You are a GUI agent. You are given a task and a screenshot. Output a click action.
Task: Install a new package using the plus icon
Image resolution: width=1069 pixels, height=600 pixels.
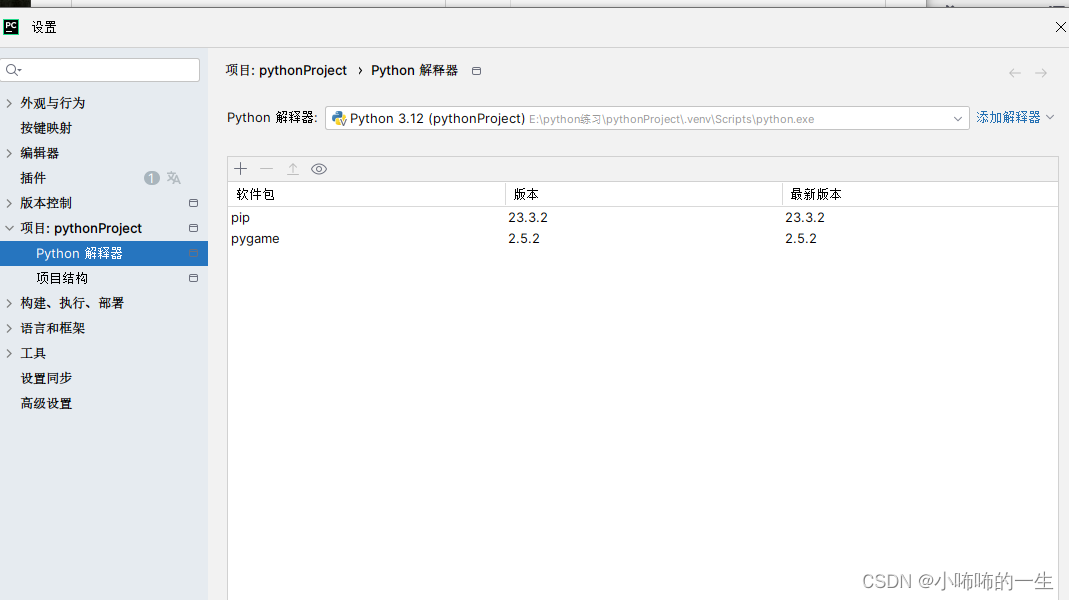pos(240,168)
